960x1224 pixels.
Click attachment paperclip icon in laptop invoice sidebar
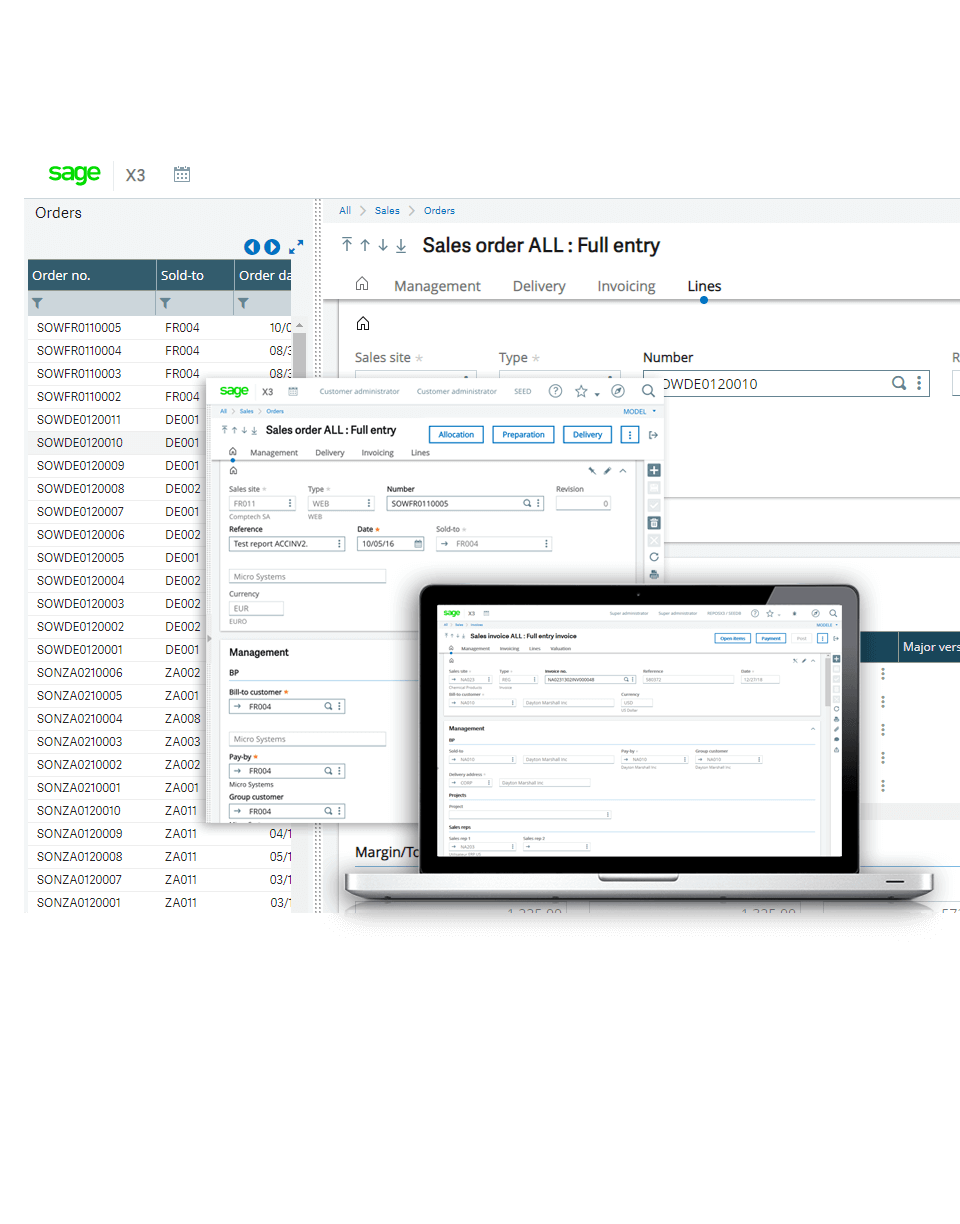point(836,729)
